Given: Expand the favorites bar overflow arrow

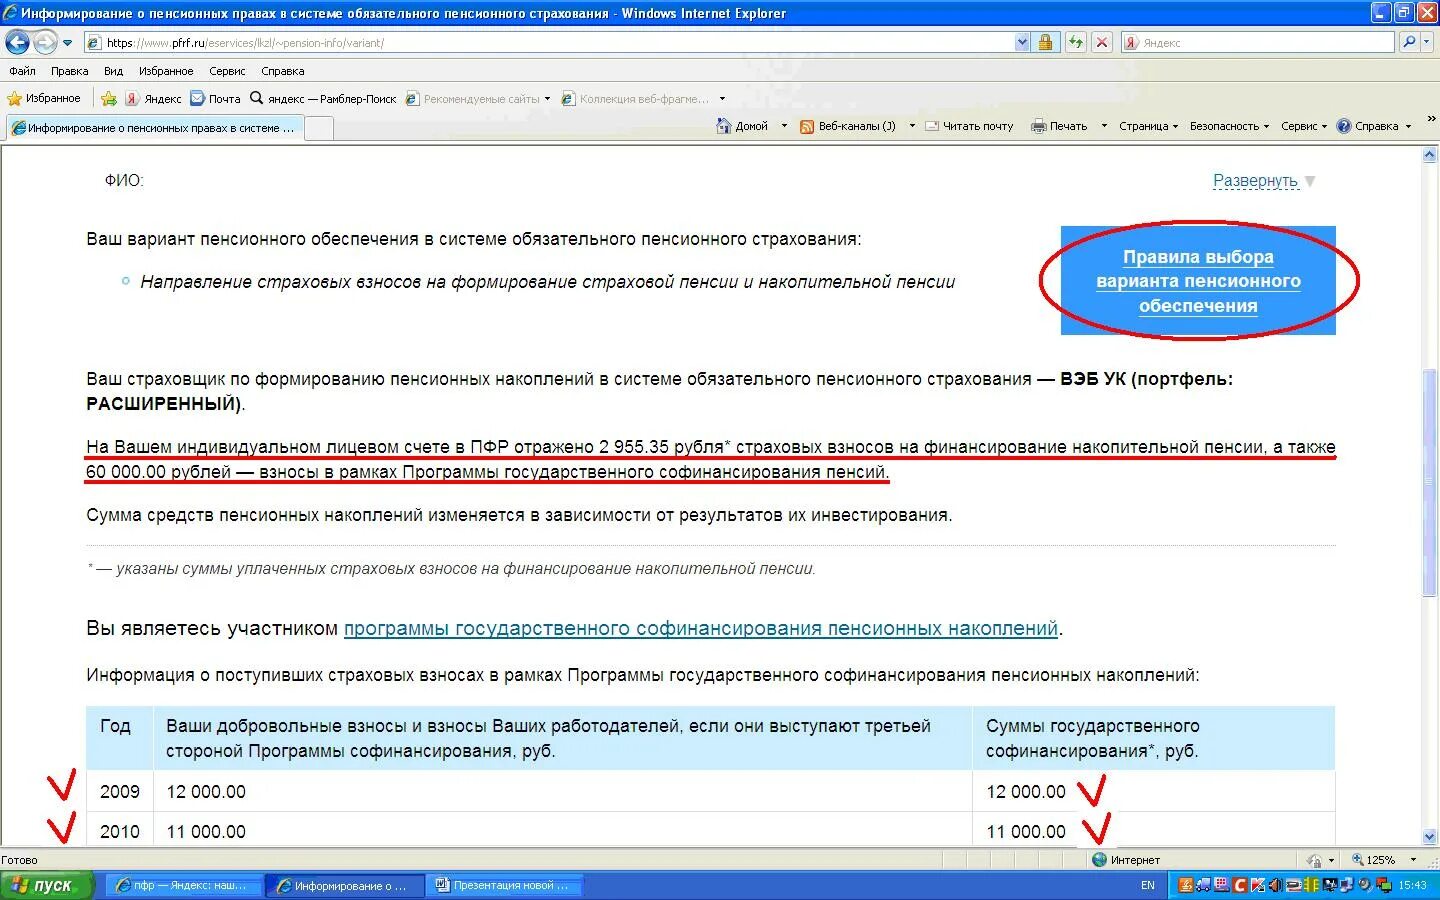Looking at the screenshot, I should (722, 98).
